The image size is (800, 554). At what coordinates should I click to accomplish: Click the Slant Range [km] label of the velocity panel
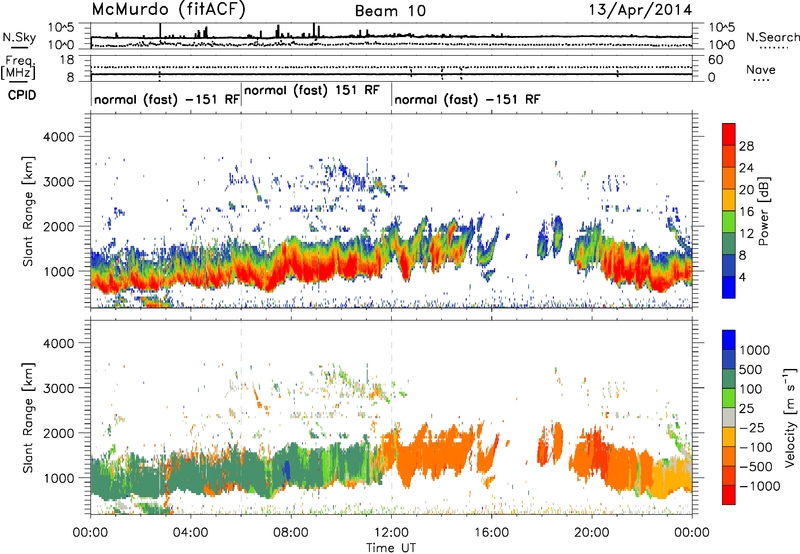click(x=28, y=417)
